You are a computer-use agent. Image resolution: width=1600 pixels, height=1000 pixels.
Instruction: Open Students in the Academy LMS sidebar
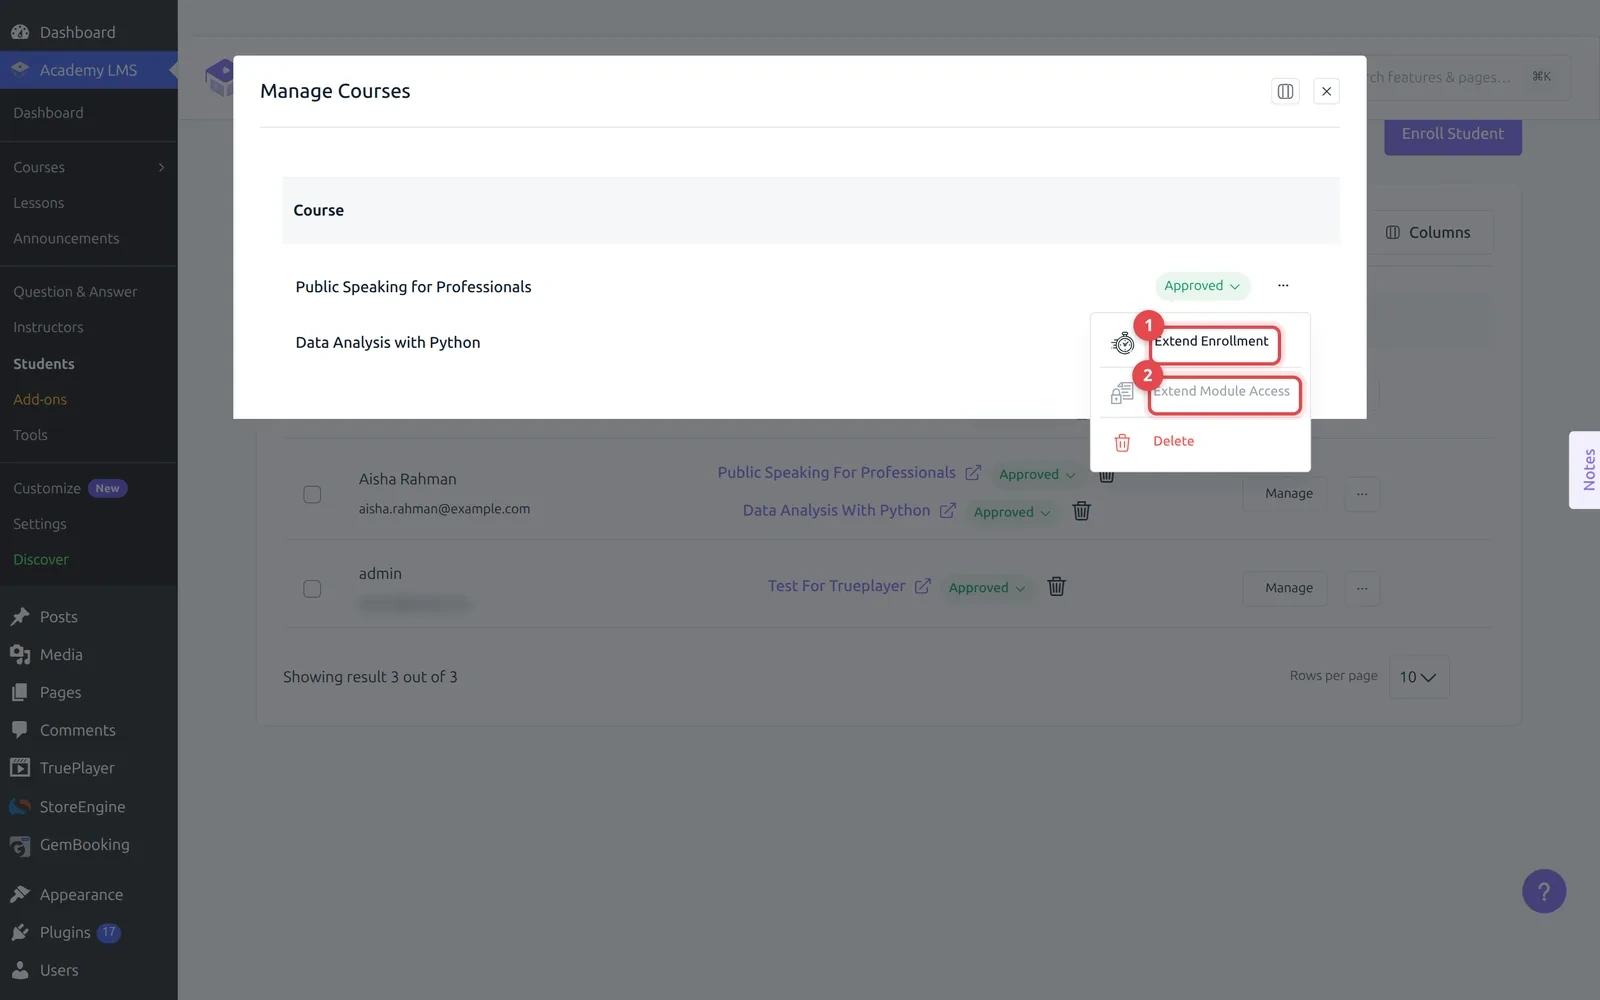click(x=44, y=364)
